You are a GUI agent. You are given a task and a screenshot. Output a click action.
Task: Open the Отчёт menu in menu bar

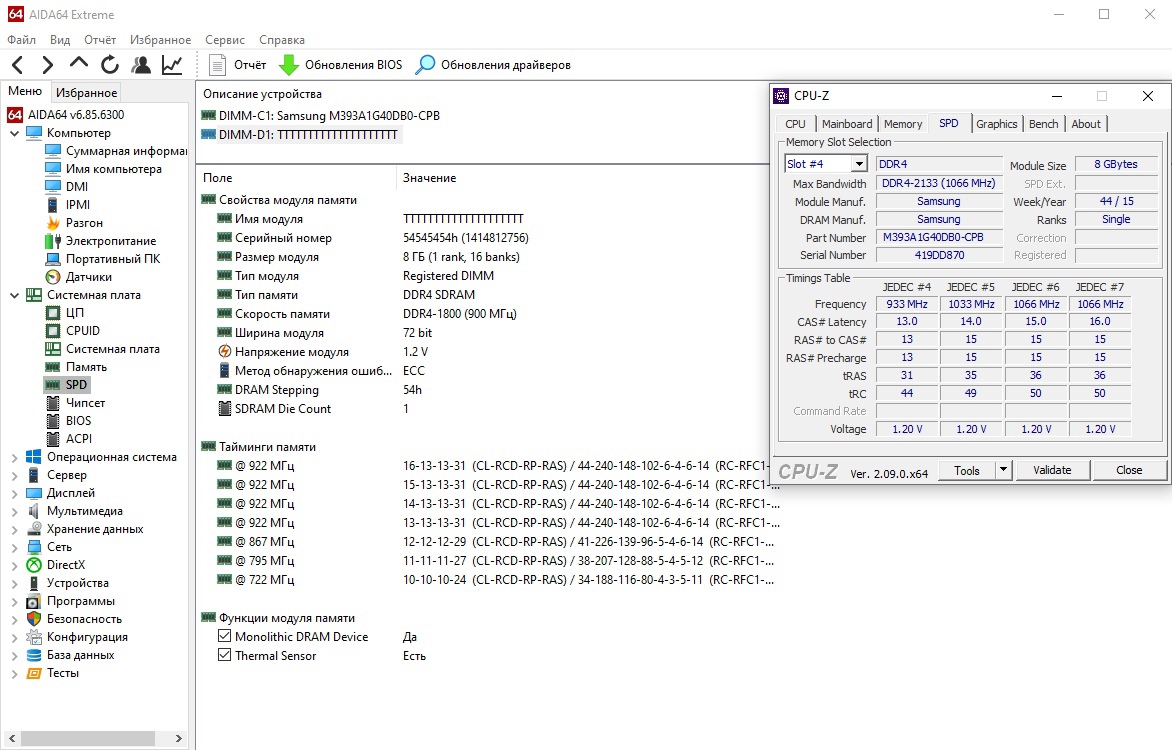point(100,40)
